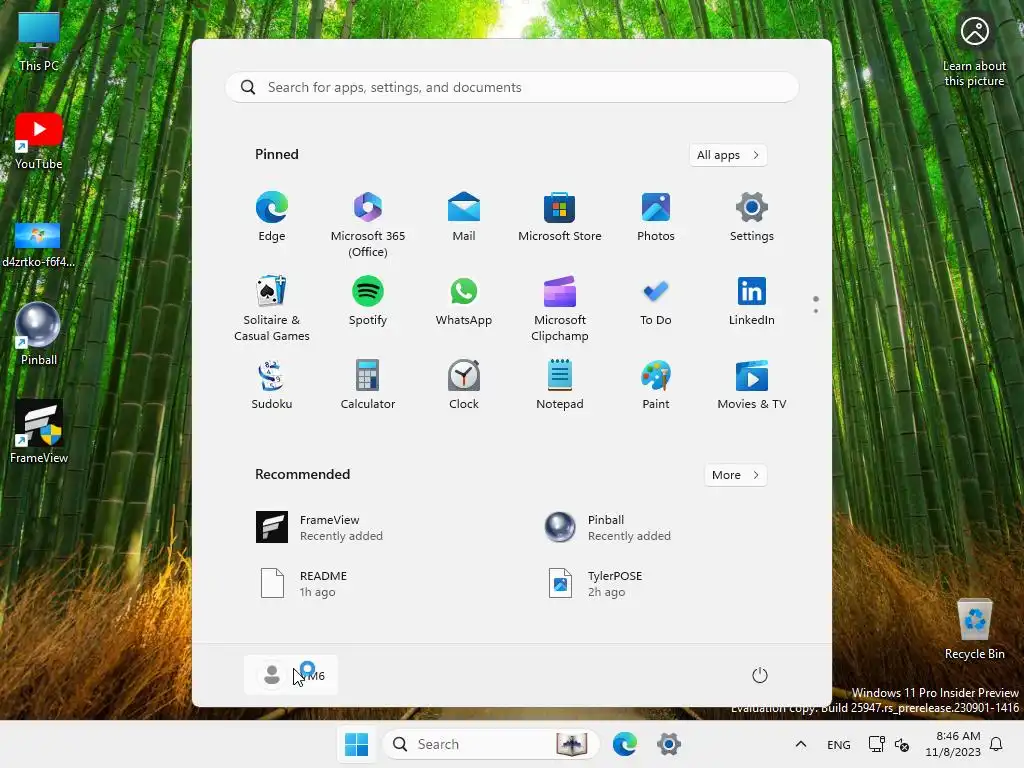Open the Sudoku game
The width and height of the screenshot is (1024, 768).
click(272, 385)
